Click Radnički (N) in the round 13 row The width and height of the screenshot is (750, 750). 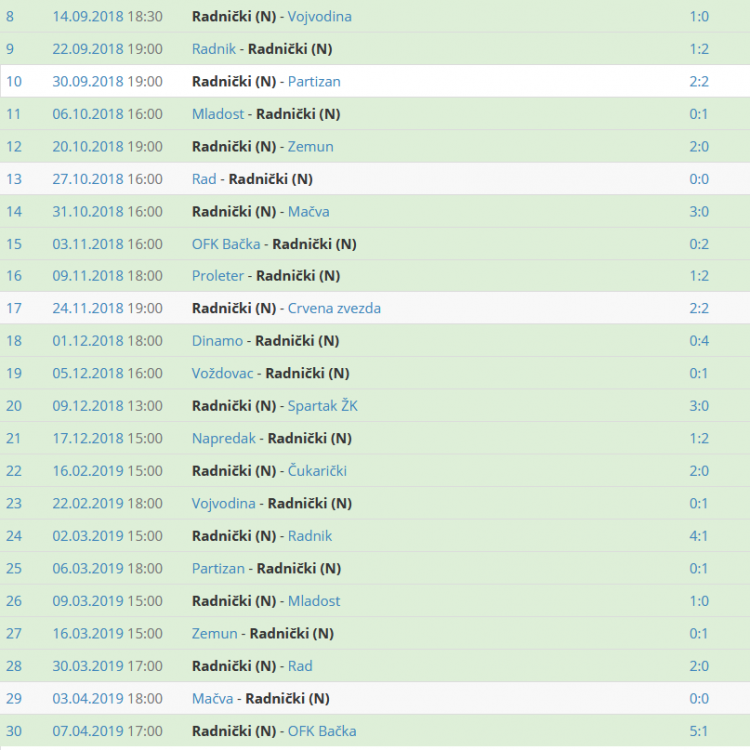coord(270,179)
